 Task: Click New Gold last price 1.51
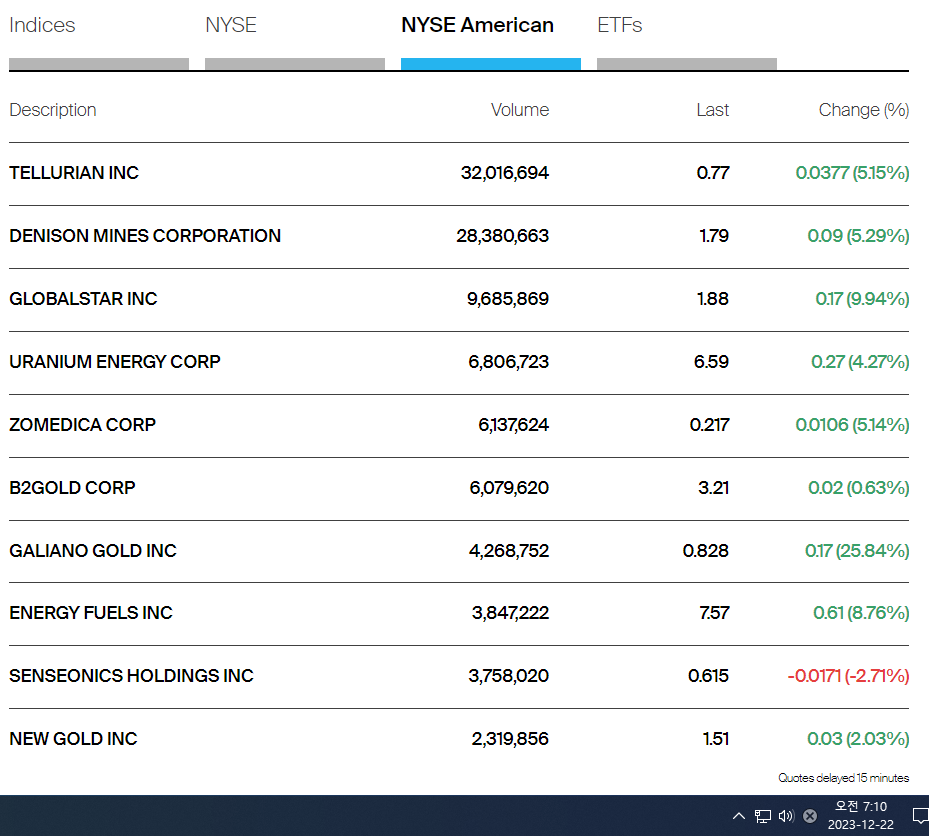pyautogui.click(x=716, y=738)
